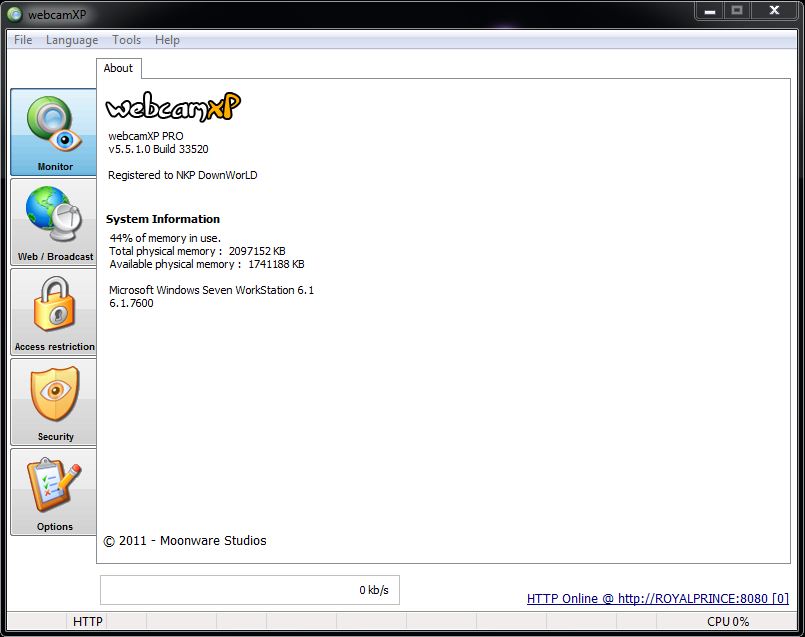Image resolution: width=805 pixels, height=637 pixels.
Task: Click the CPU 0% status bar entry
Action: (x=728, y=622)
